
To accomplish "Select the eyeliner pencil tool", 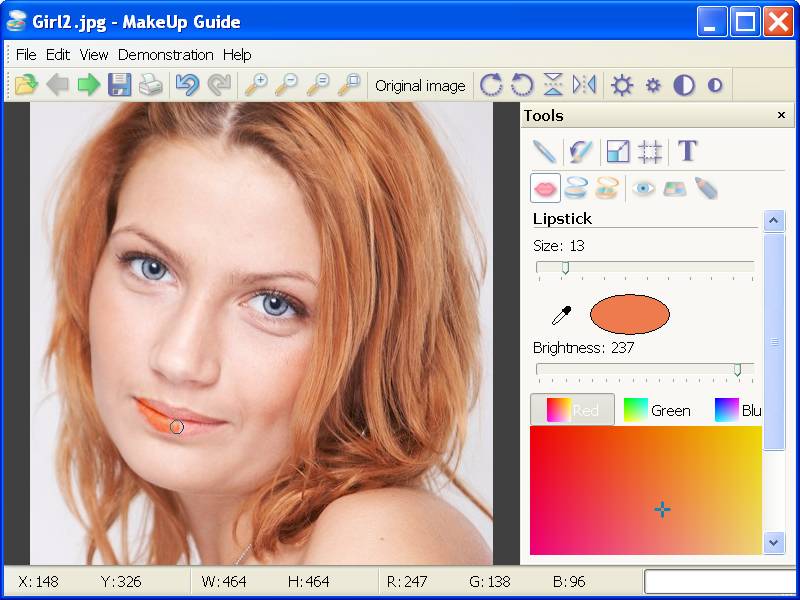I will 705,187.
